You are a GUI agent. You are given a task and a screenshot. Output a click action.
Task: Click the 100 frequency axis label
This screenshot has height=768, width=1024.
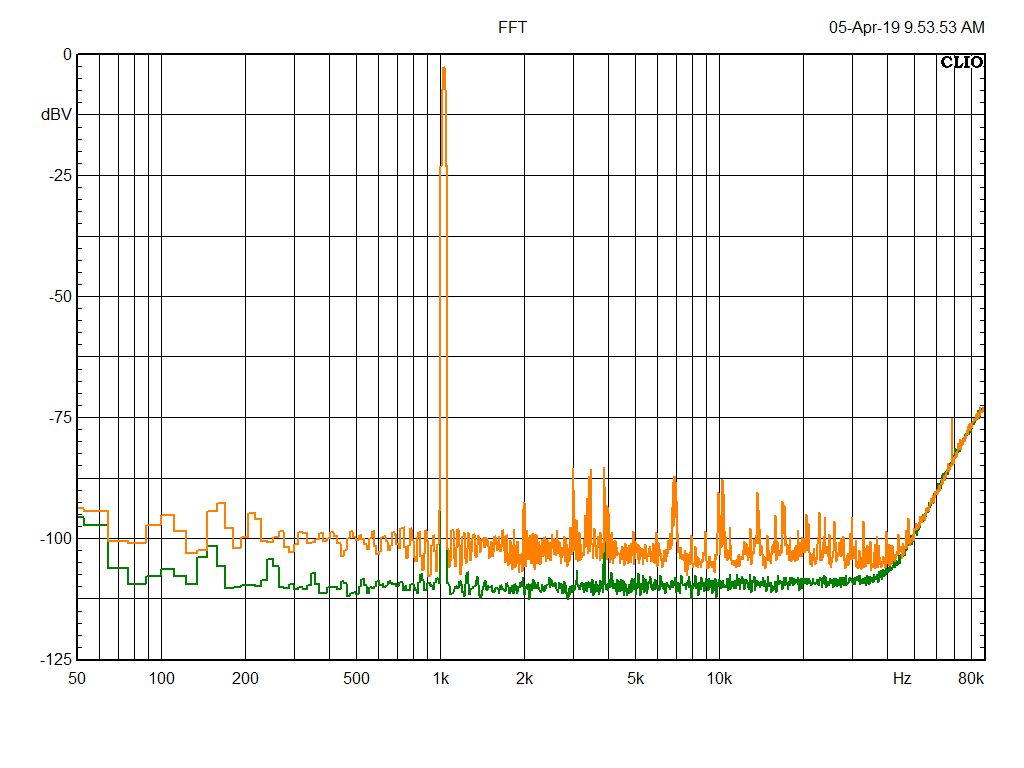pyautogui.click(x=161, y=679)
